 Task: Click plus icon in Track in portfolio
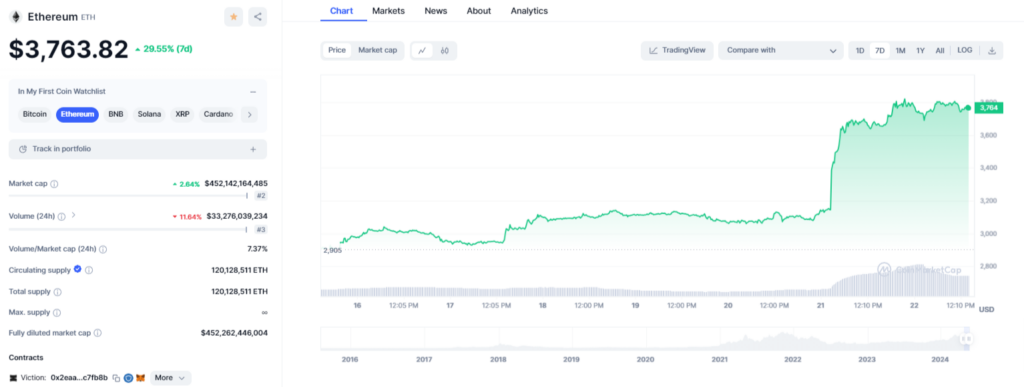pyautogui.click(x=253, y=149)
